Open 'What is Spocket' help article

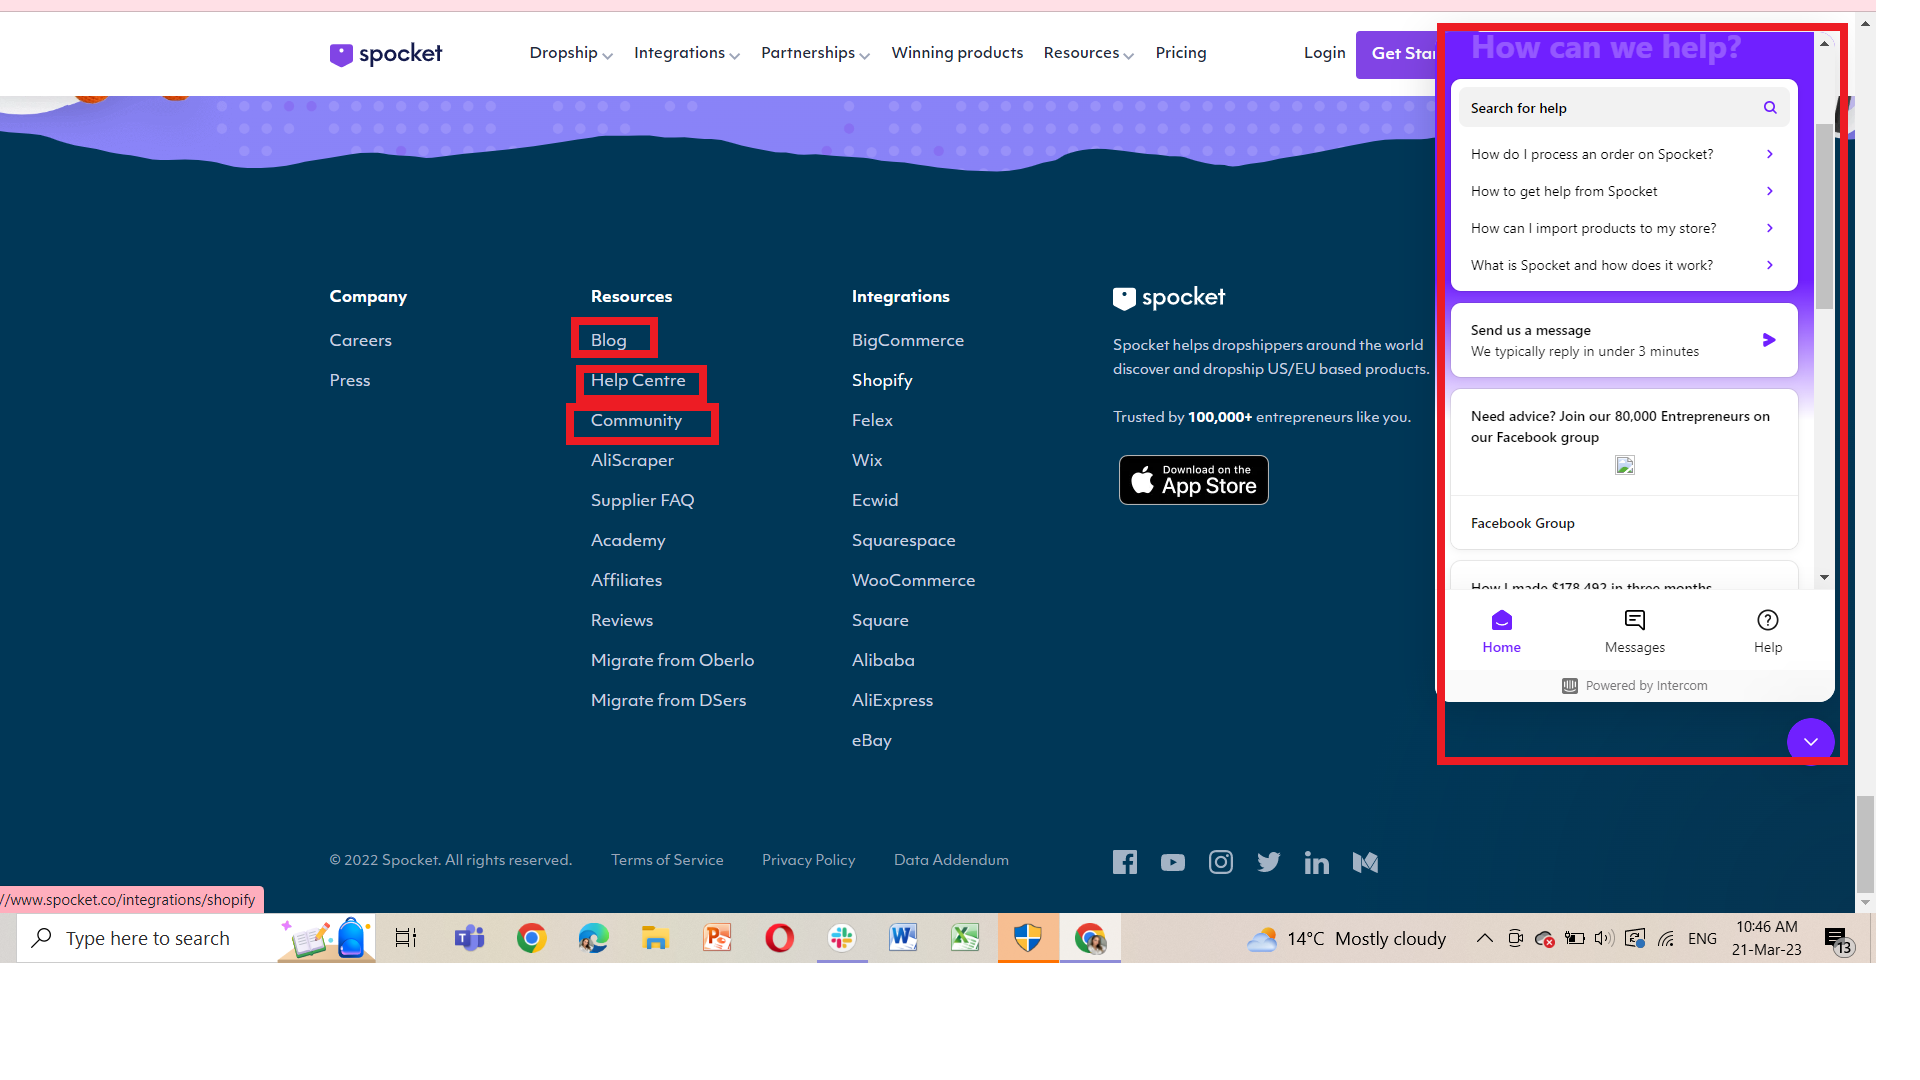pyautogui.click(x=1624, y=265)
